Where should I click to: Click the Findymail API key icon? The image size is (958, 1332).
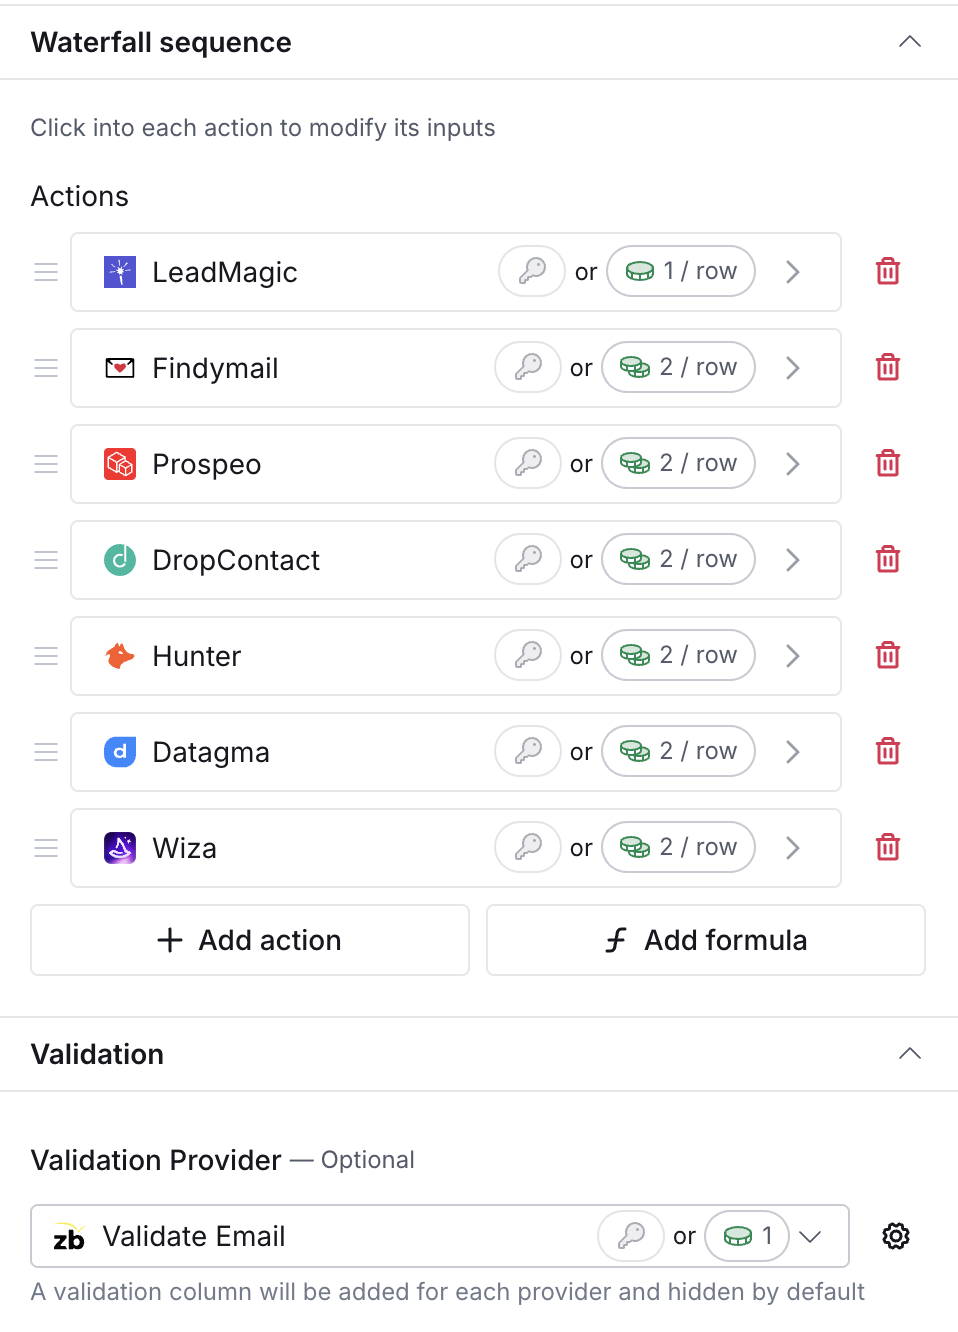pos(528,367)
